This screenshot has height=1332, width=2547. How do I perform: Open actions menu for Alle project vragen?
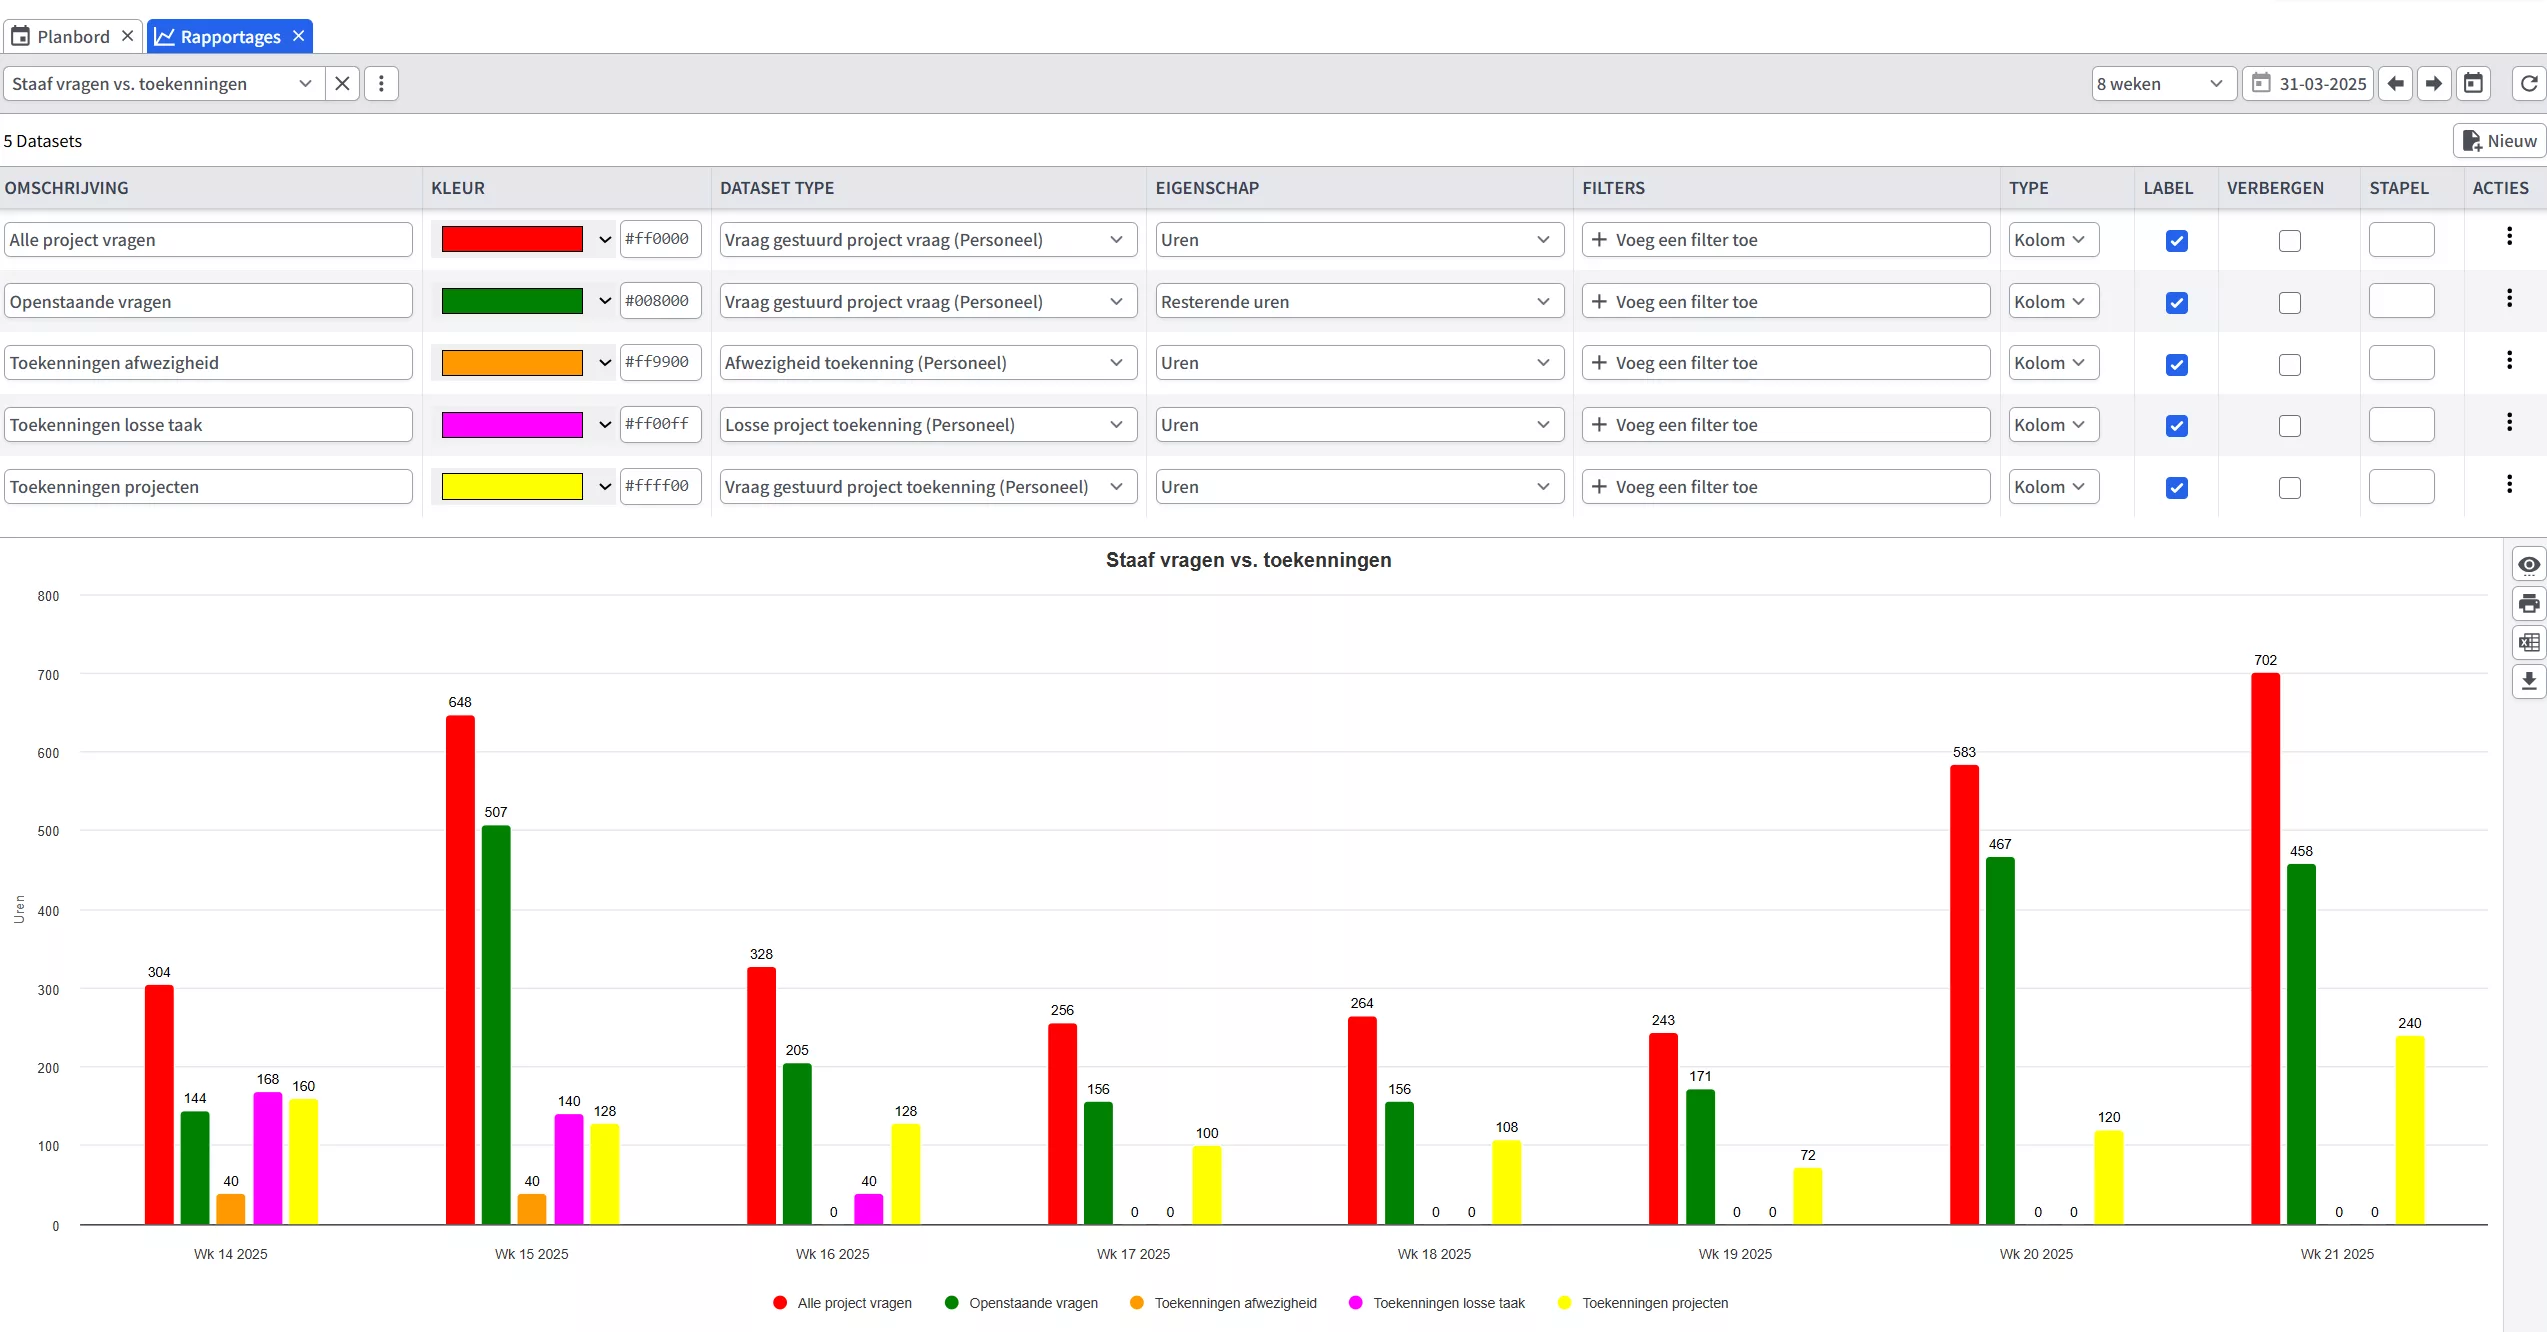point(2509,237)
